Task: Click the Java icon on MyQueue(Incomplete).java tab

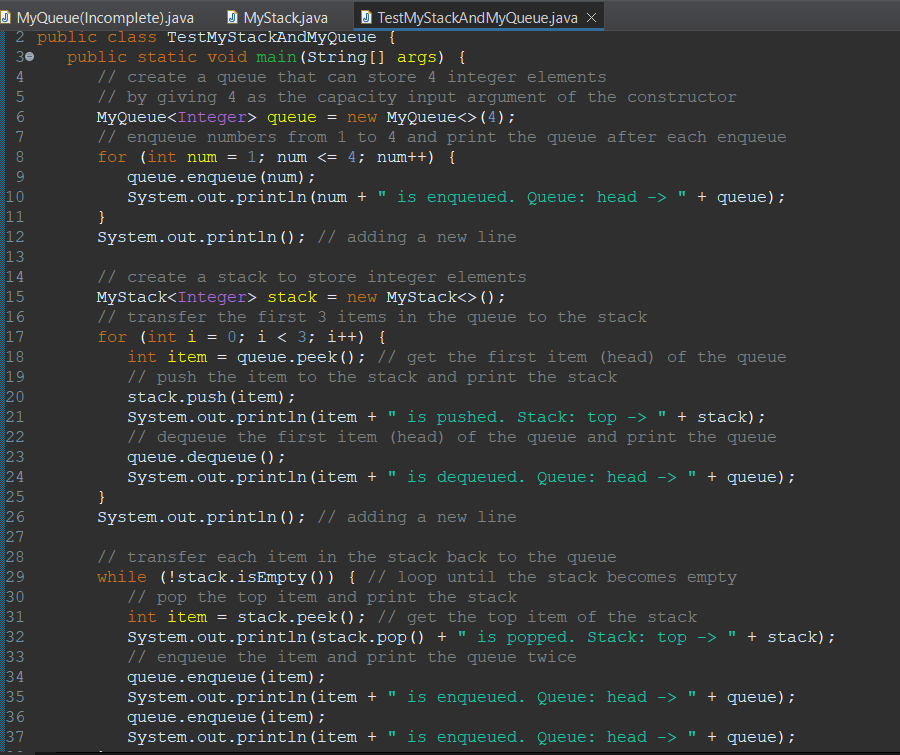Action: click(8, 17)
